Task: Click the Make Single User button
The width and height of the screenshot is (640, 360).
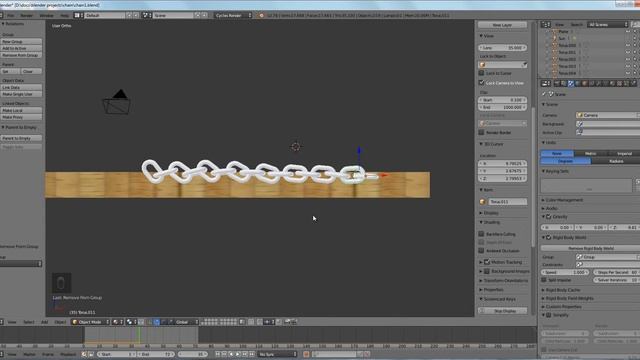Action: (x=21, y=94)
